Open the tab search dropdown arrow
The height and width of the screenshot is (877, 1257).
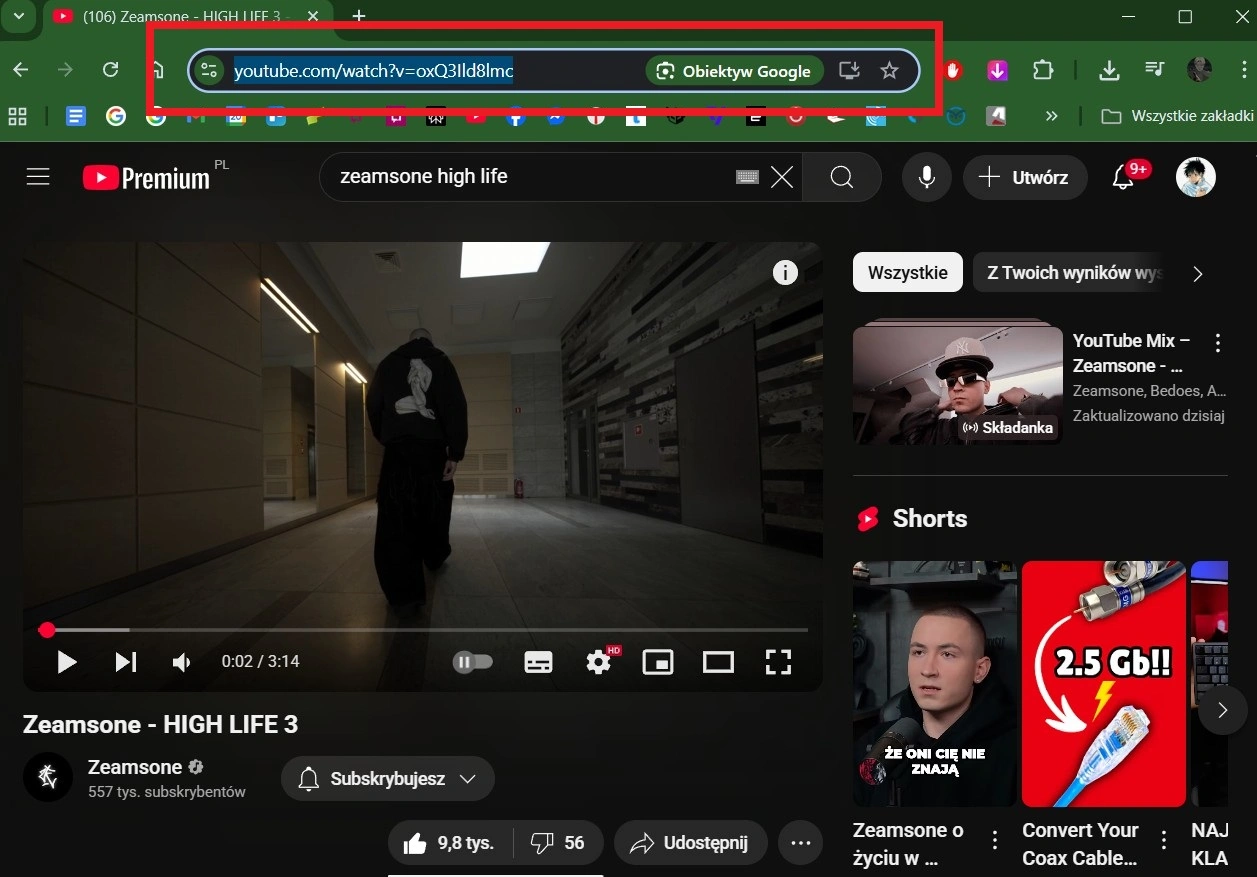[x=18, y=16]
